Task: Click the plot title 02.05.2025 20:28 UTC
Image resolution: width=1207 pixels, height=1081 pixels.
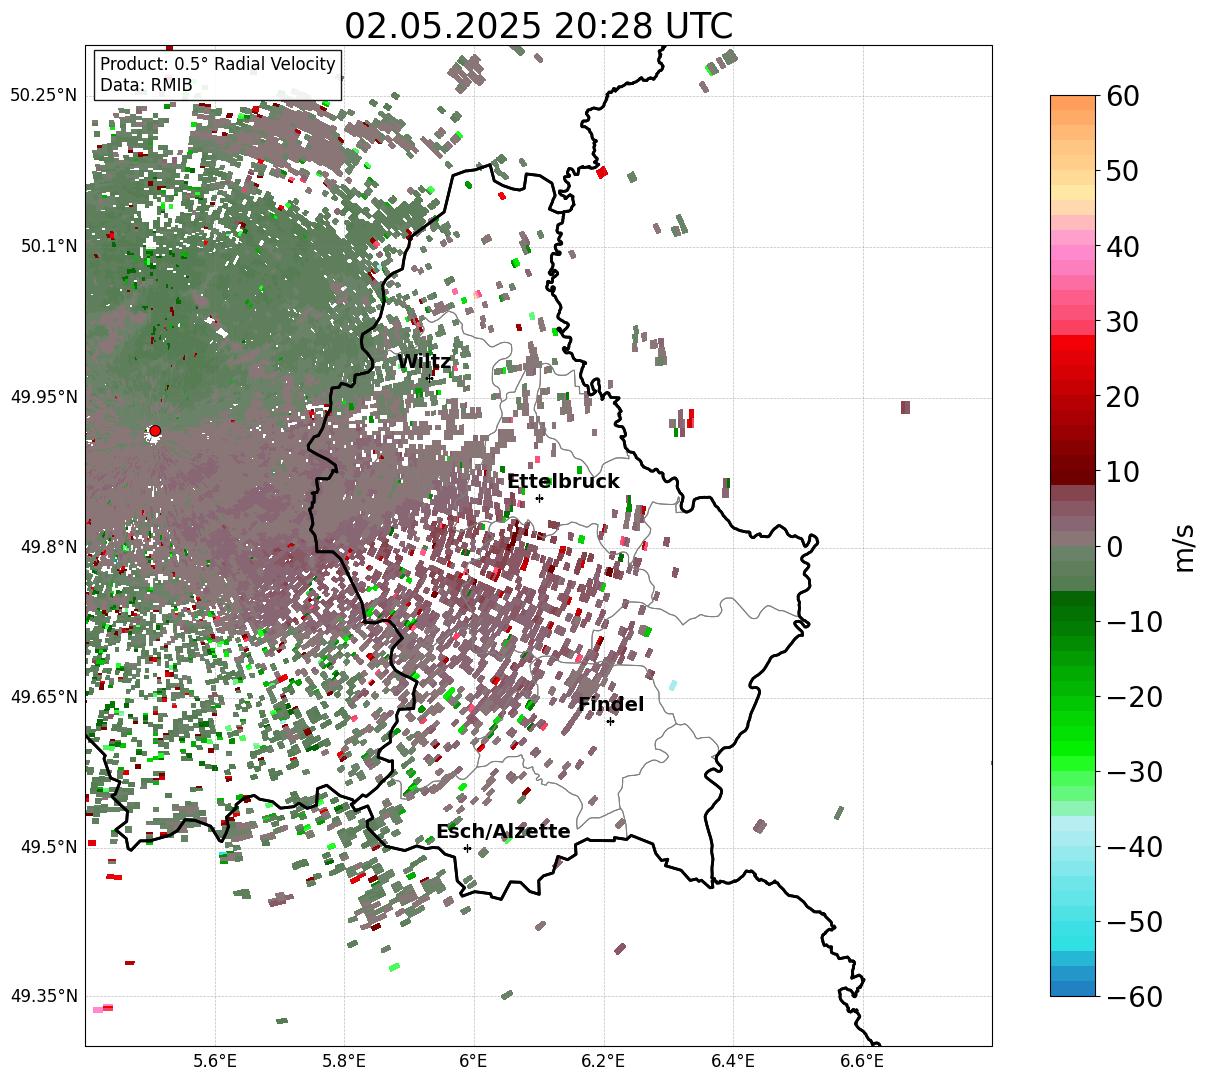Action: (538, 26)
